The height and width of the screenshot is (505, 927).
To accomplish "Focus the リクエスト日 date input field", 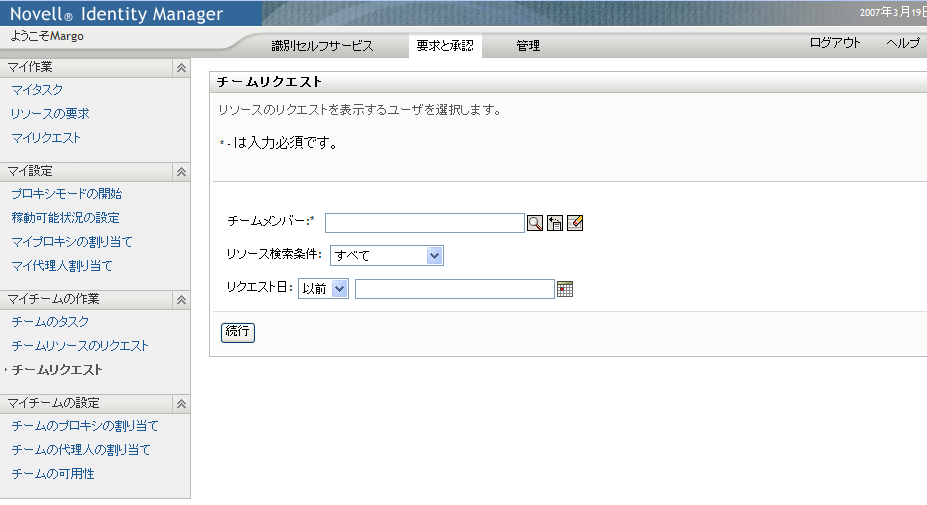I will coord(455,289).
